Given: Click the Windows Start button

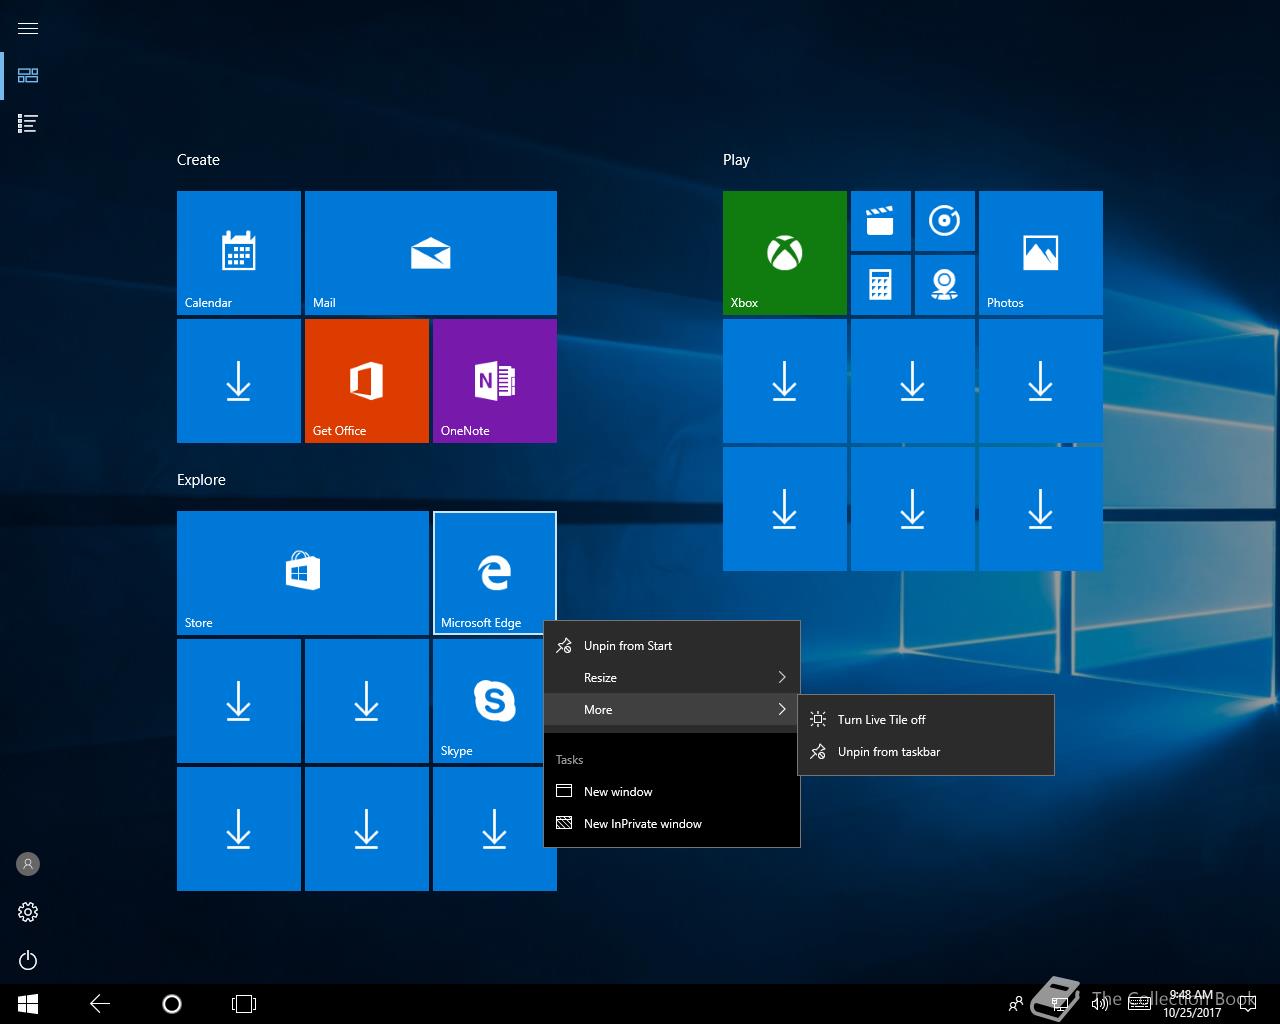Looking at the screenshot, I should point(28,1004).
